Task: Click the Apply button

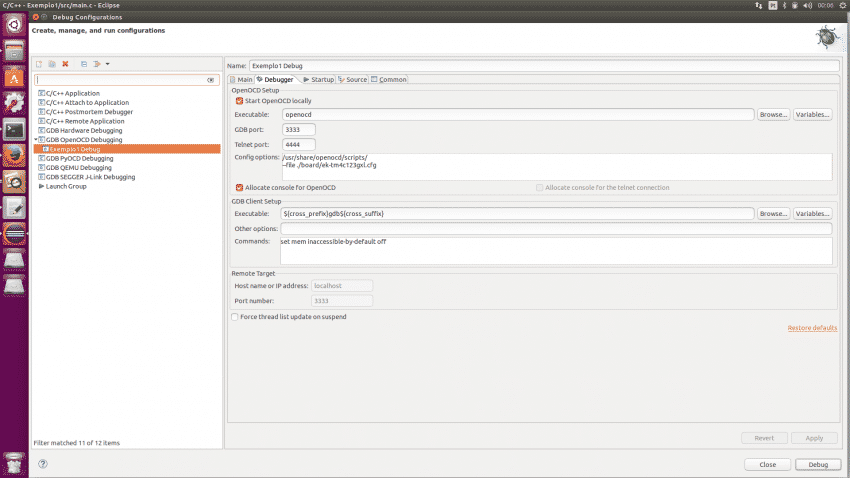Action: [814, 438]
